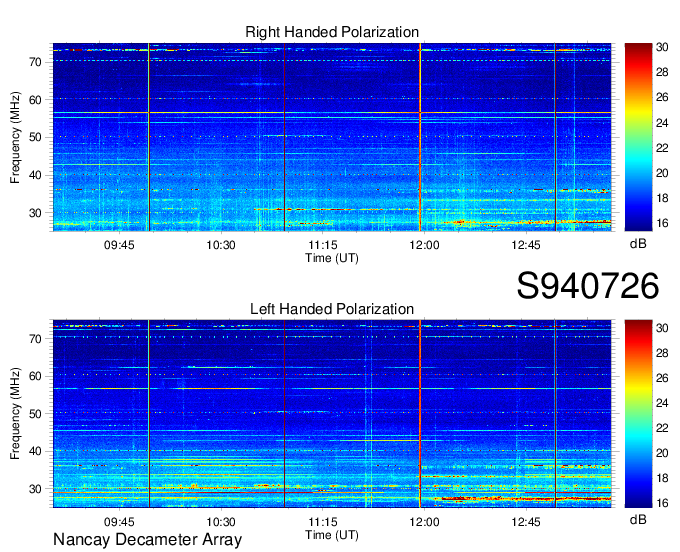Click the 26 dB tick on upper colorbar
Image resolution: width=680 pixels, height=552 pixels.
[662, 98]
